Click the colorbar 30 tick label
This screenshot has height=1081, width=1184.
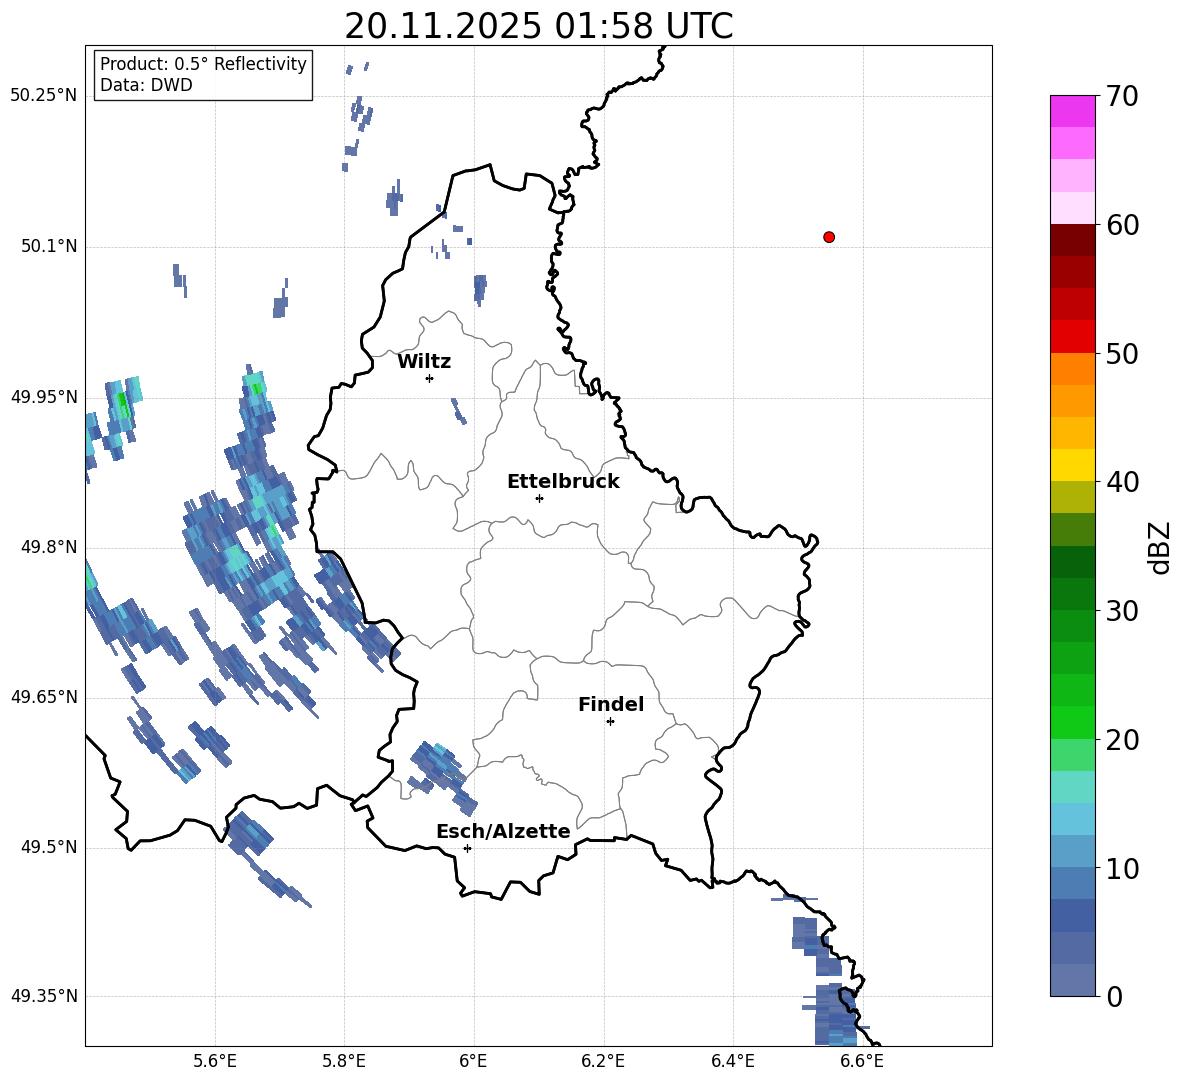tap(1122, 611)
